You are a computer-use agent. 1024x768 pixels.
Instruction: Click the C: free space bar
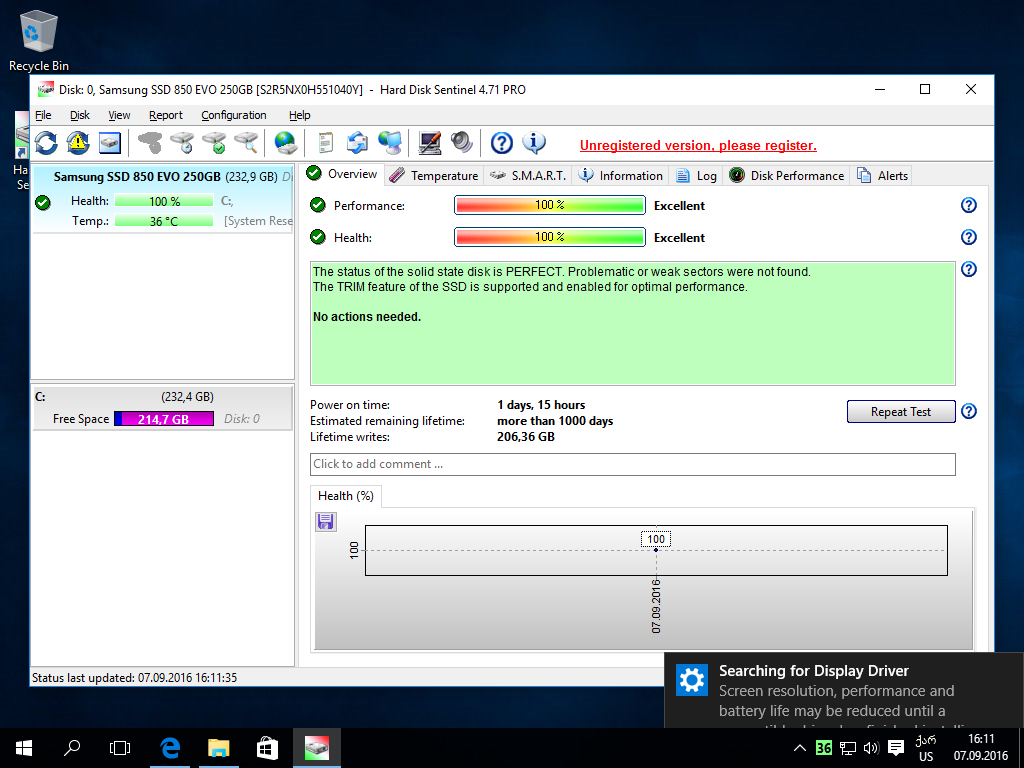163,419
